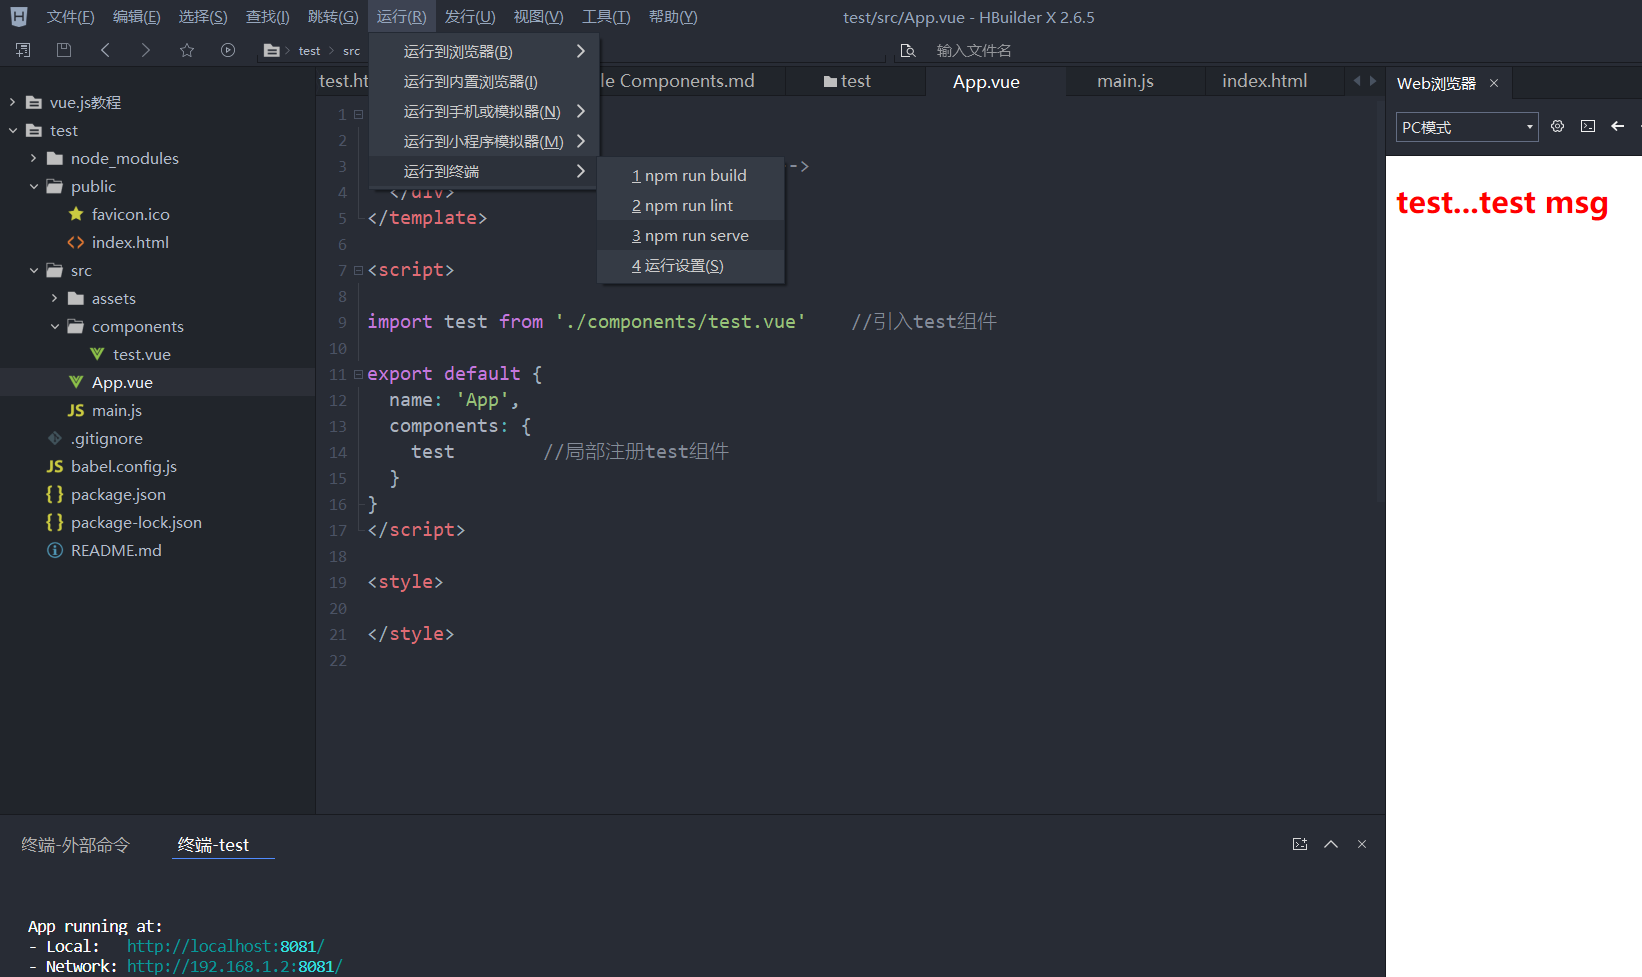Open the PC模式 dropdown

pyautogui.click(x=1467, y=127)
